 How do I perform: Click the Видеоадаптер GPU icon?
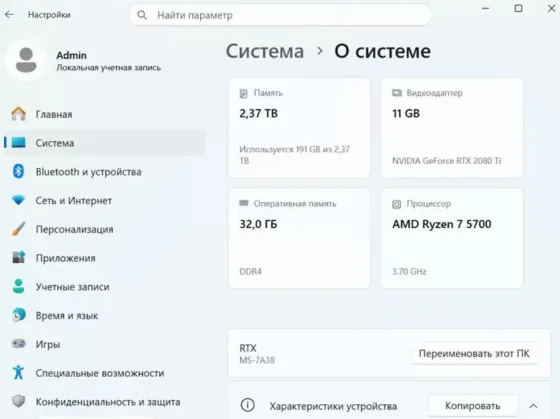[x=397, y=93]
